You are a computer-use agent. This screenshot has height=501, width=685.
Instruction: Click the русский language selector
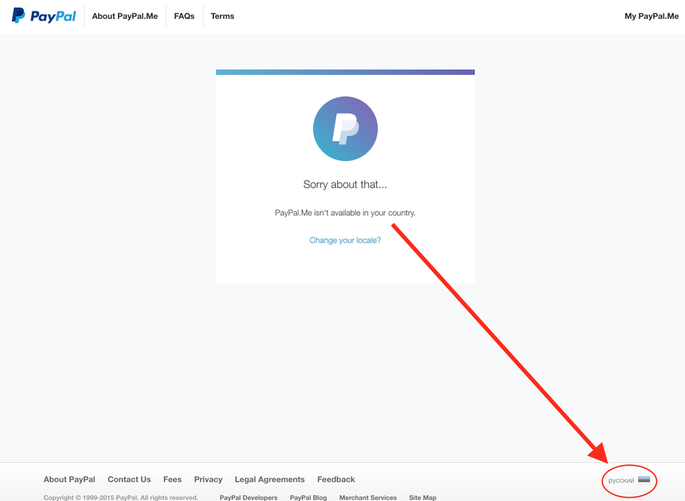621,480
